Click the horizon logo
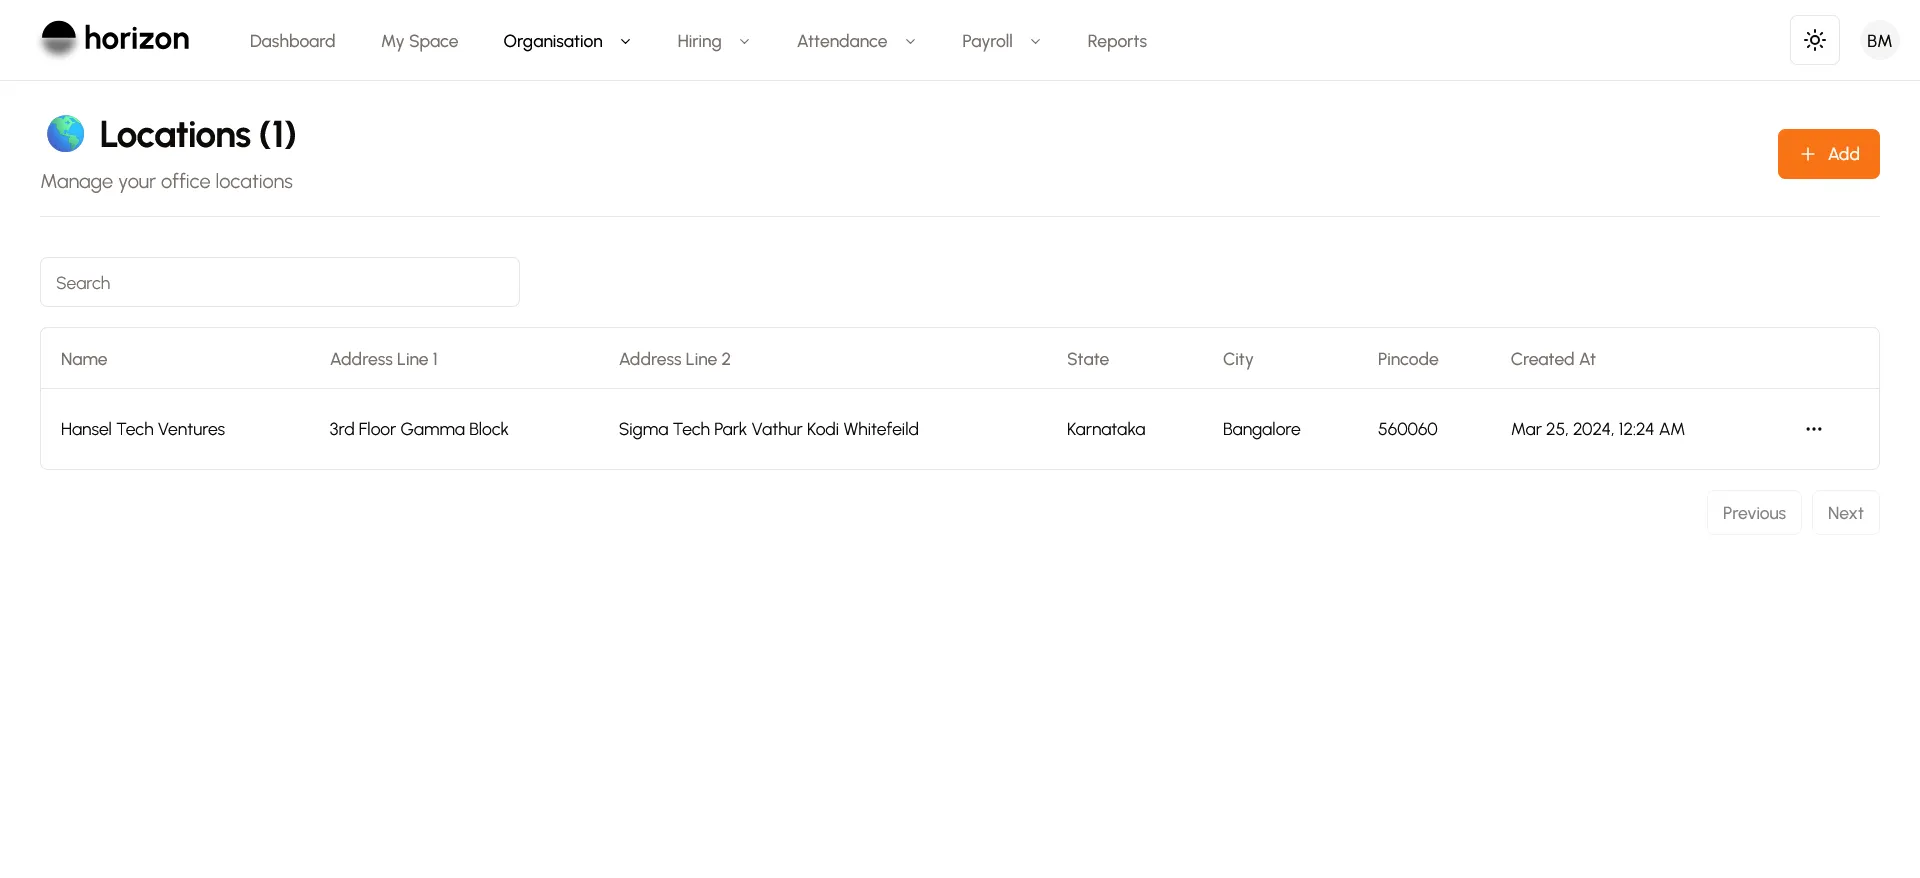Screen dimensions: 1920x878 [x=115, y=40]
